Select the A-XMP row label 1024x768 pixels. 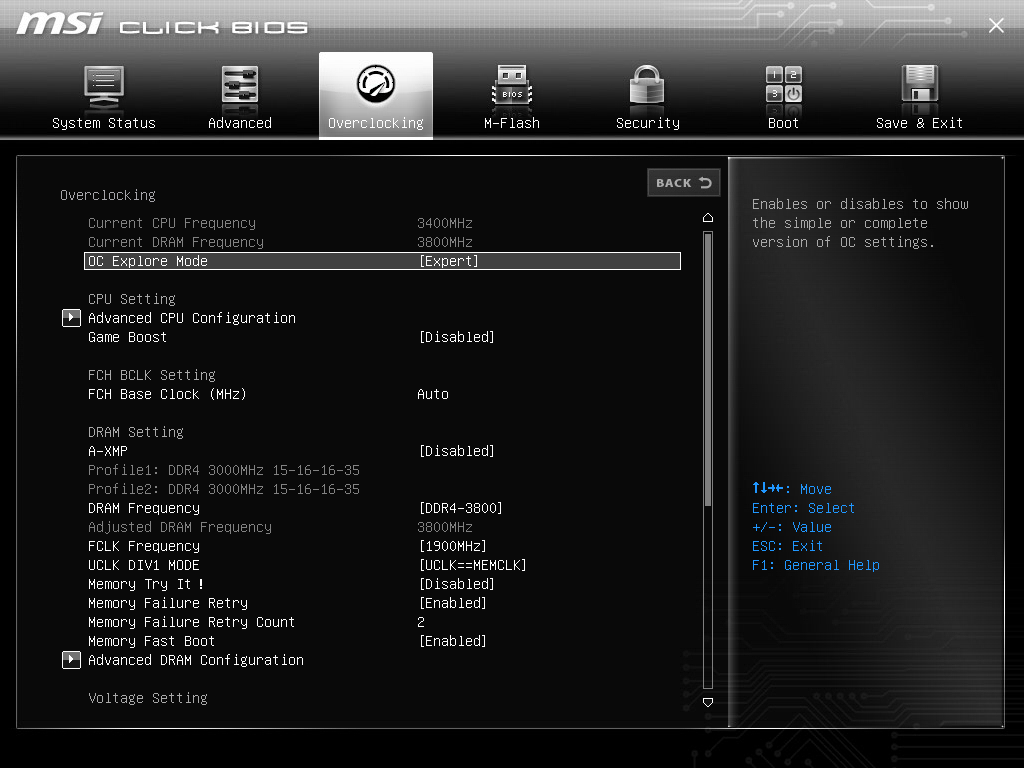tap(108, 451)
